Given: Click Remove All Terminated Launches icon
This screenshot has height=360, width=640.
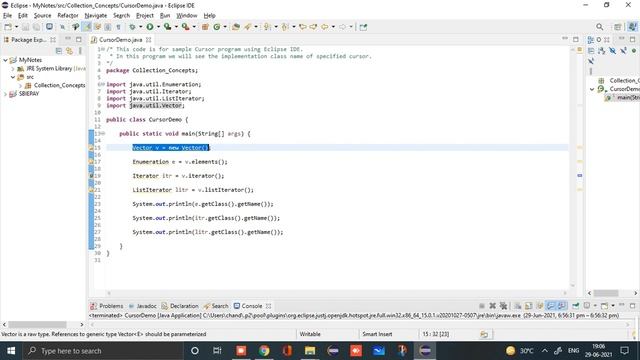Looking at the screenshot, I should (503, 306).
